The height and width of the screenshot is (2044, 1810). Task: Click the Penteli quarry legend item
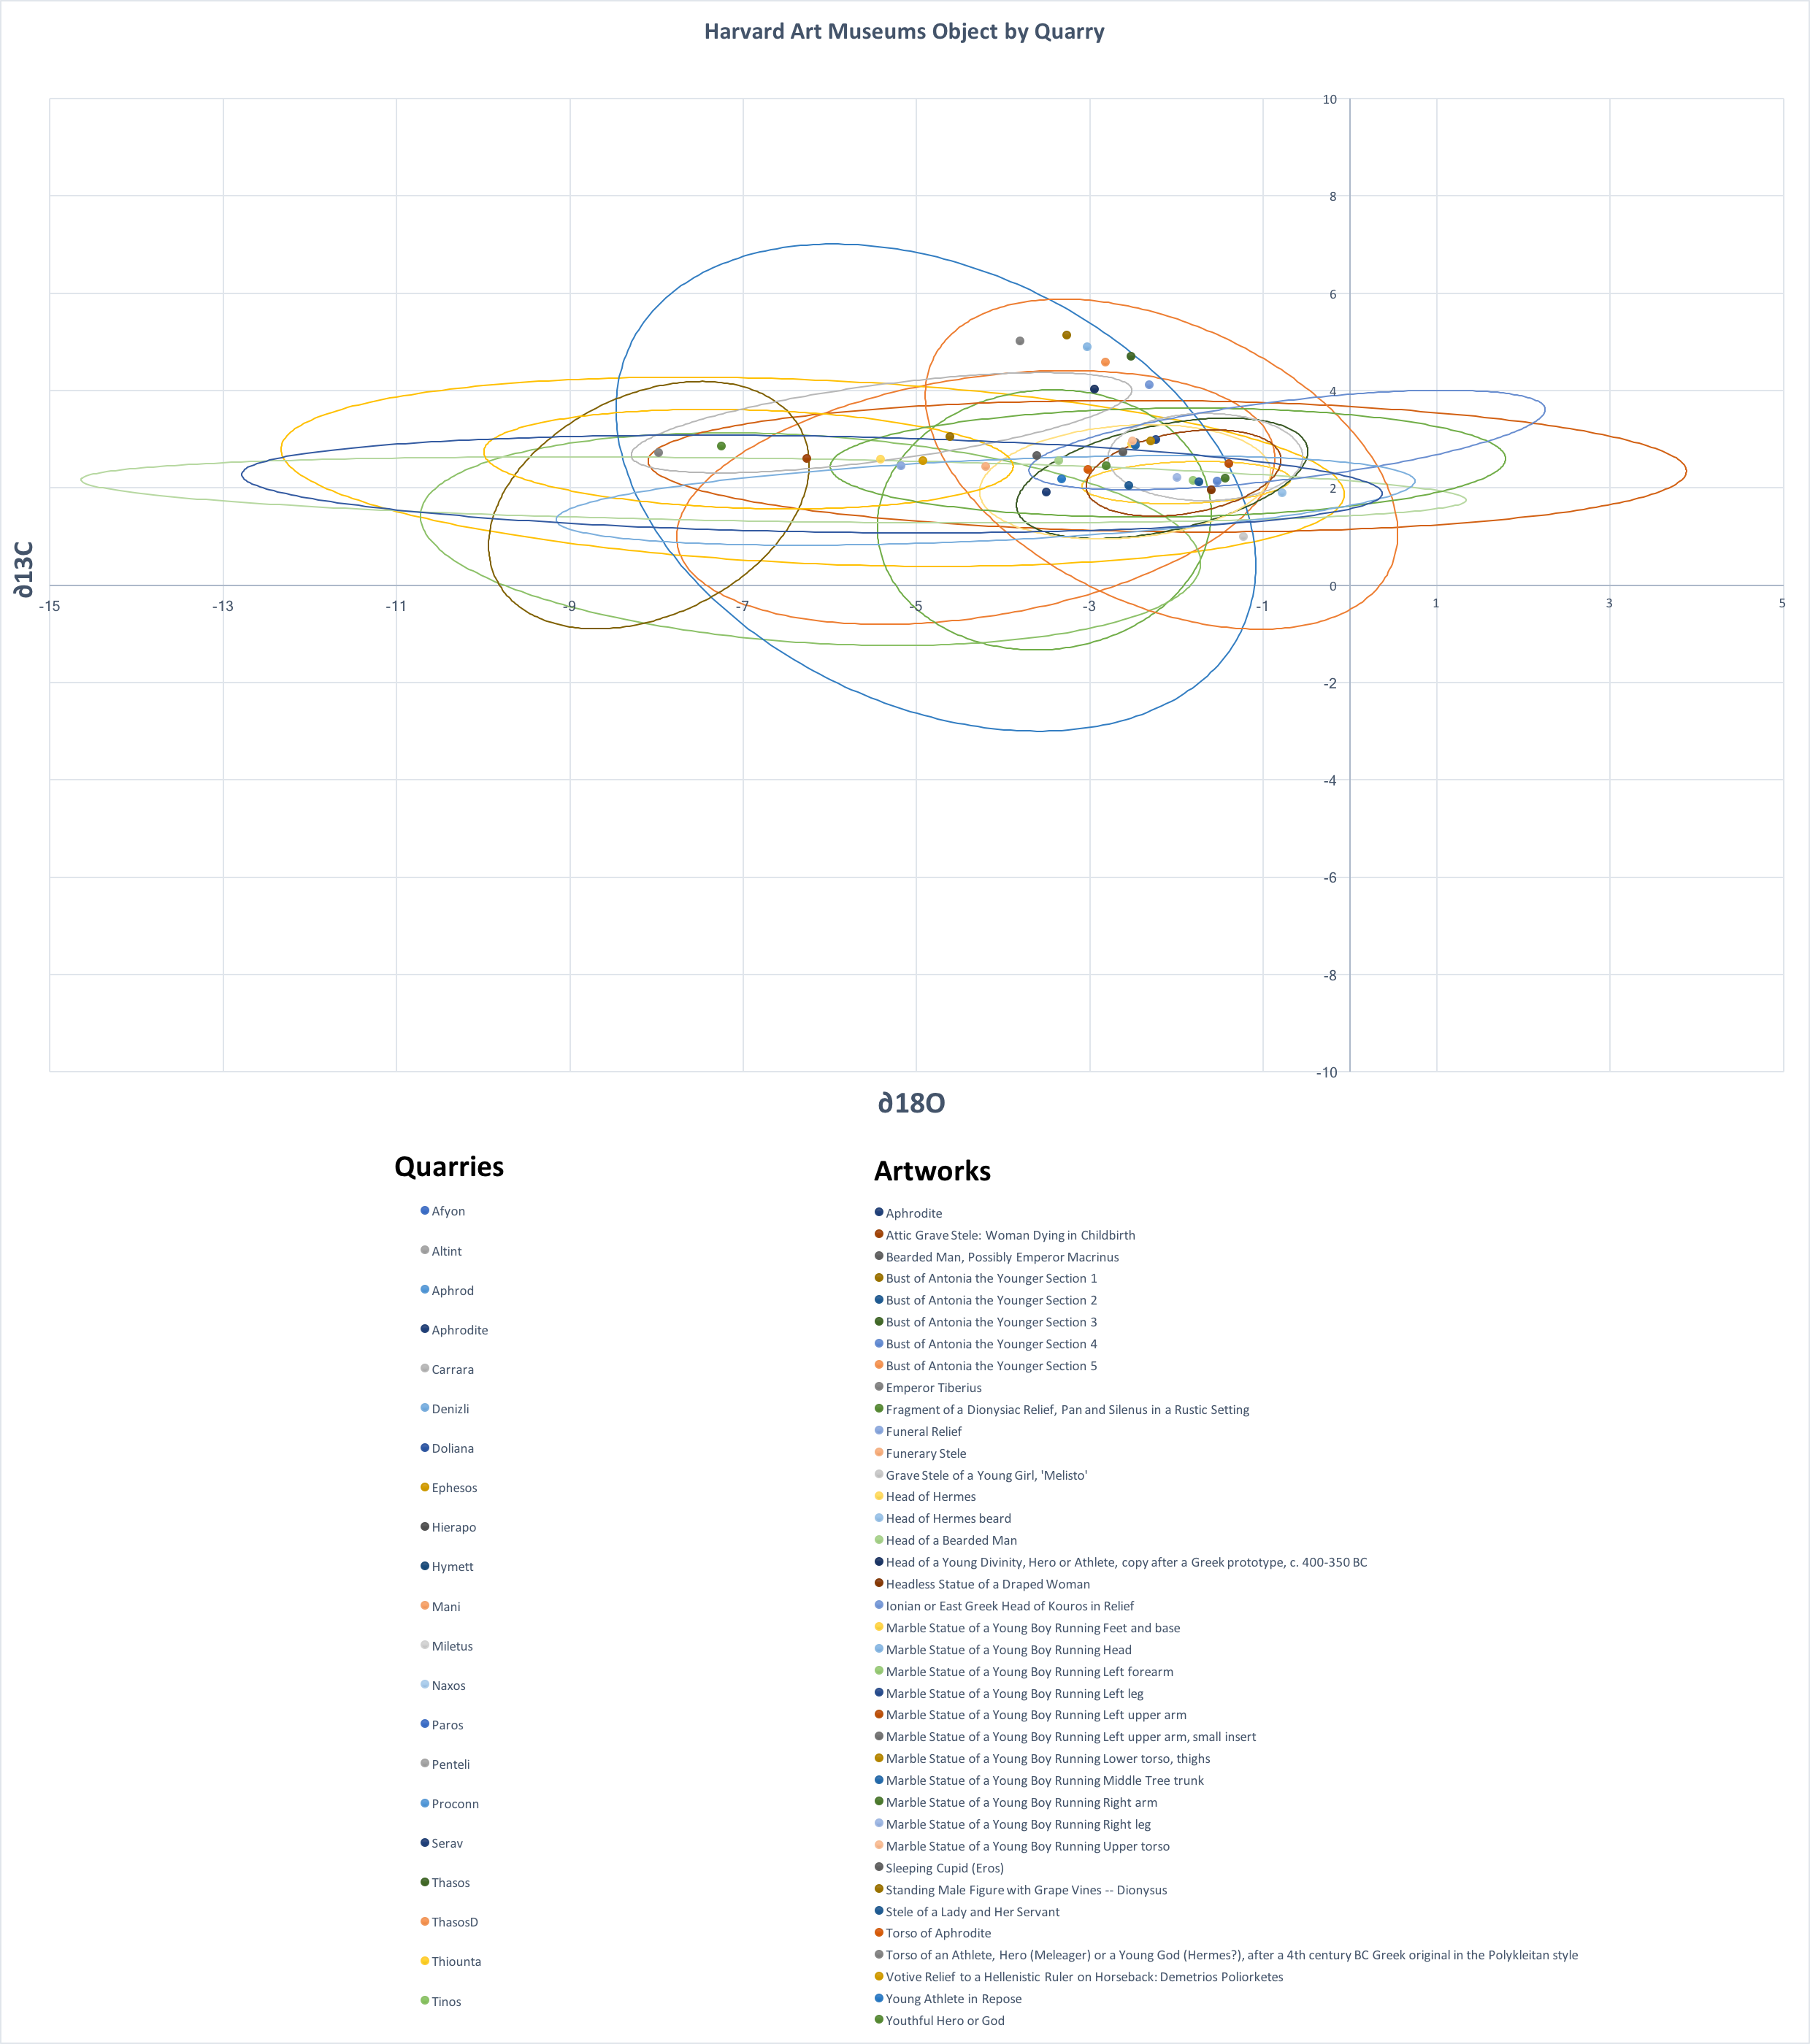(450, 1764)
